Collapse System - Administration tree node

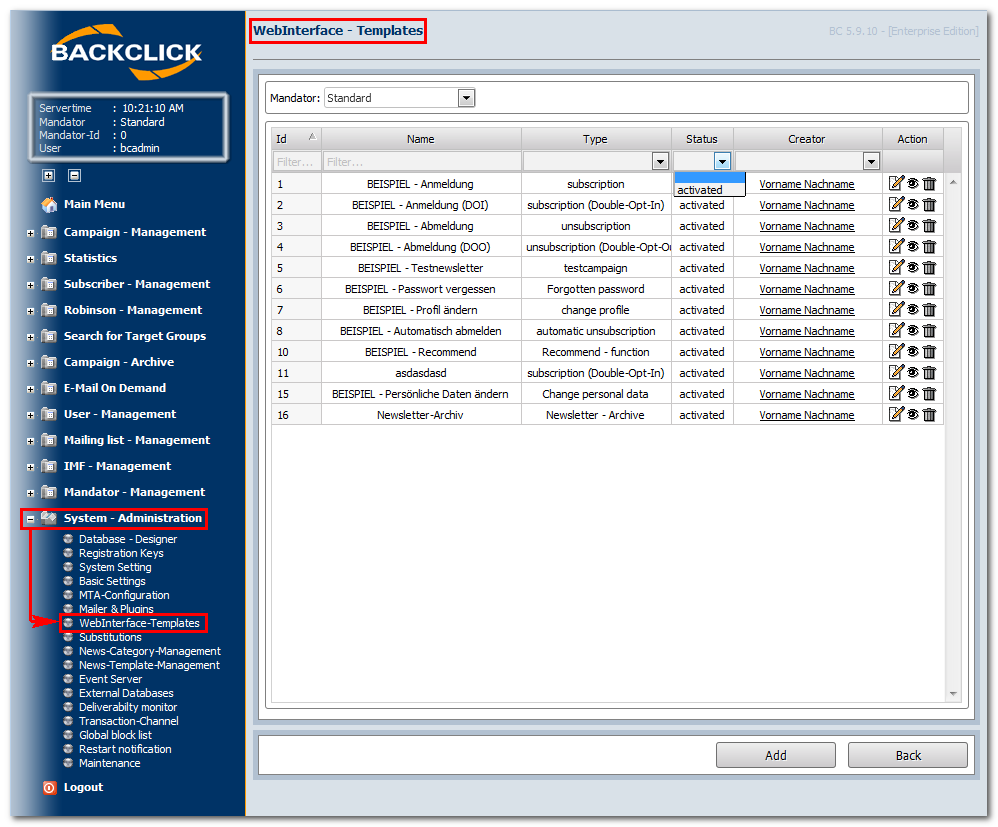pos(31,520)
